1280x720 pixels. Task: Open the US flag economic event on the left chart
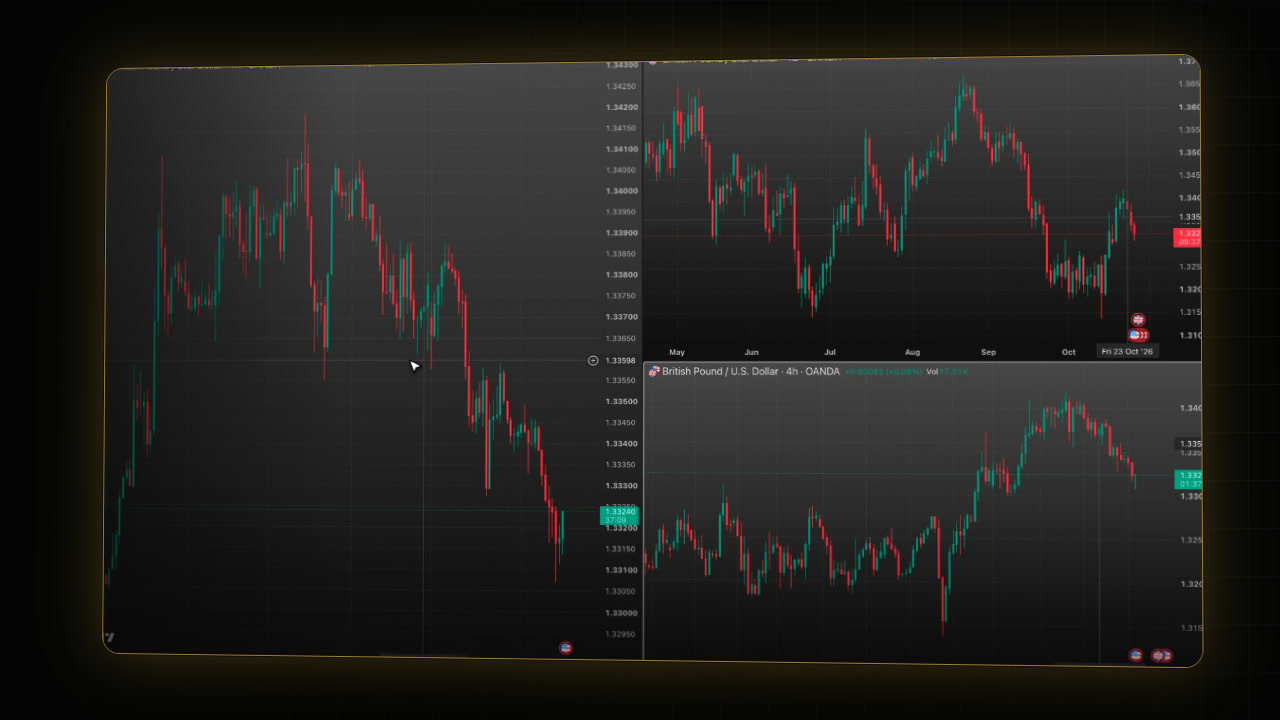click(x=566, y=648)
